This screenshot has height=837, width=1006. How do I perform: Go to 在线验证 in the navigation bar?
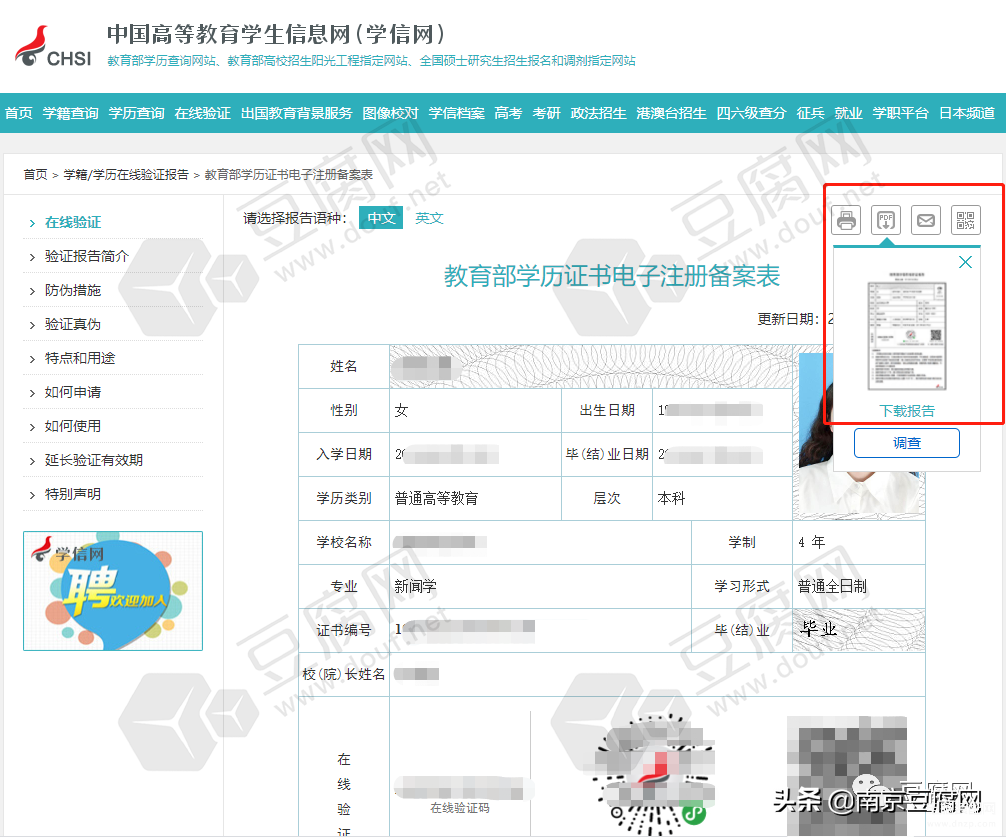[x=203, y=114]
